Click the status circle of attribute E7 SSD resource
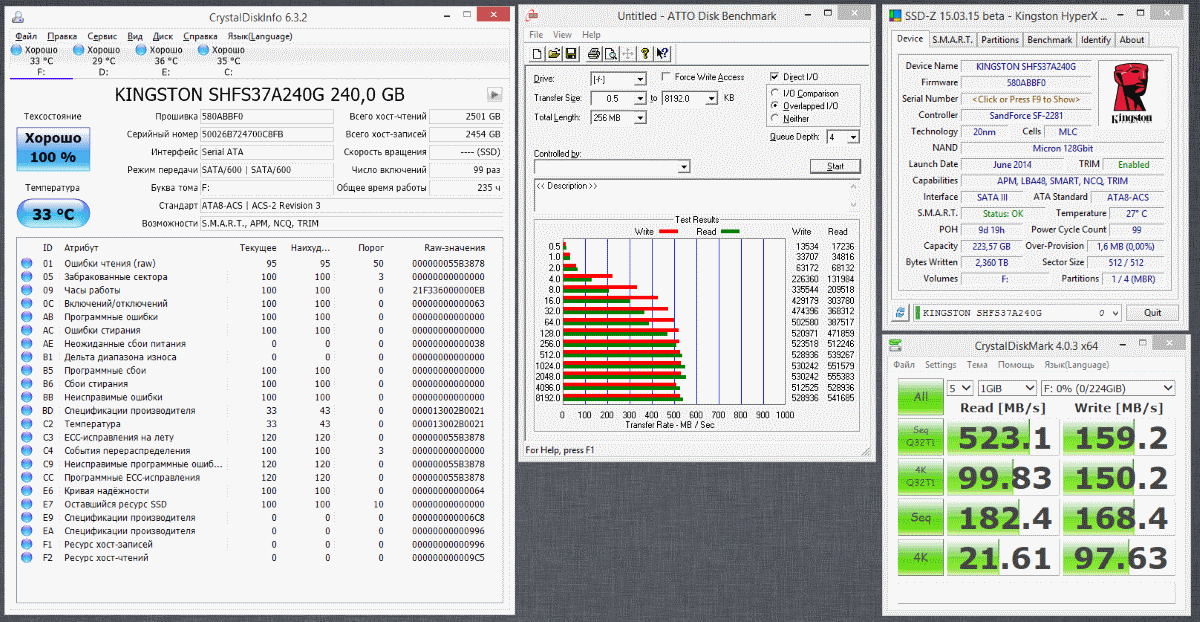The width and height of the screenshot is (1200, 622). tap(27, 504)
